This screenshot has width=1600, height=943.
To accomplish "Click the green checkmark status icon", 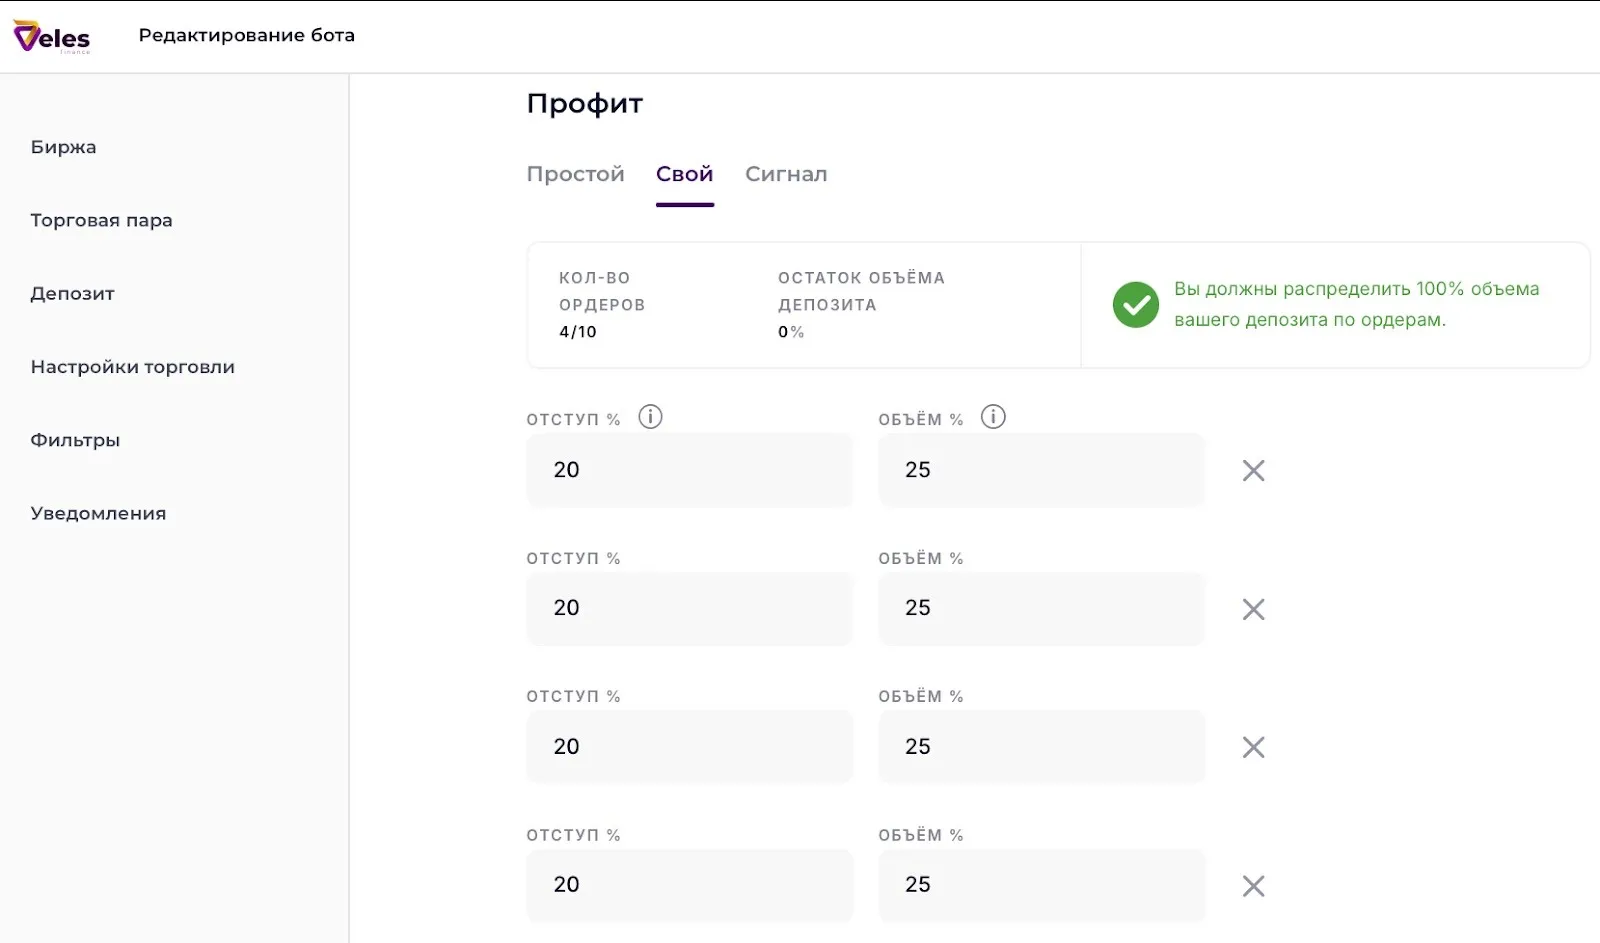I will 1135,305.
